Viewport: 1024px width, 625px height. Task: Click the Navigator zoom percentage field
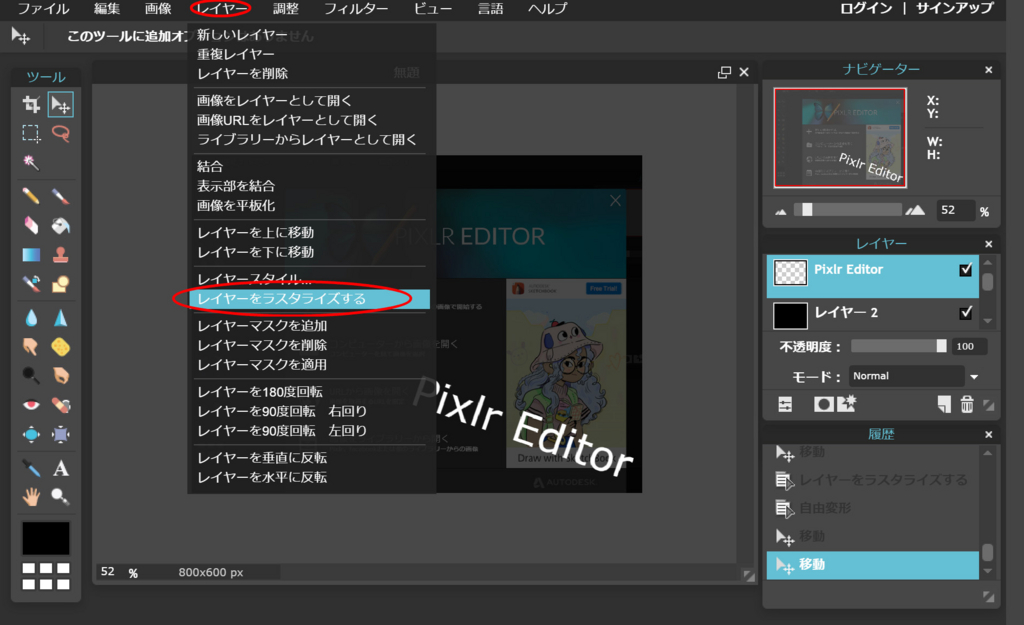click(x=955, y=210)
